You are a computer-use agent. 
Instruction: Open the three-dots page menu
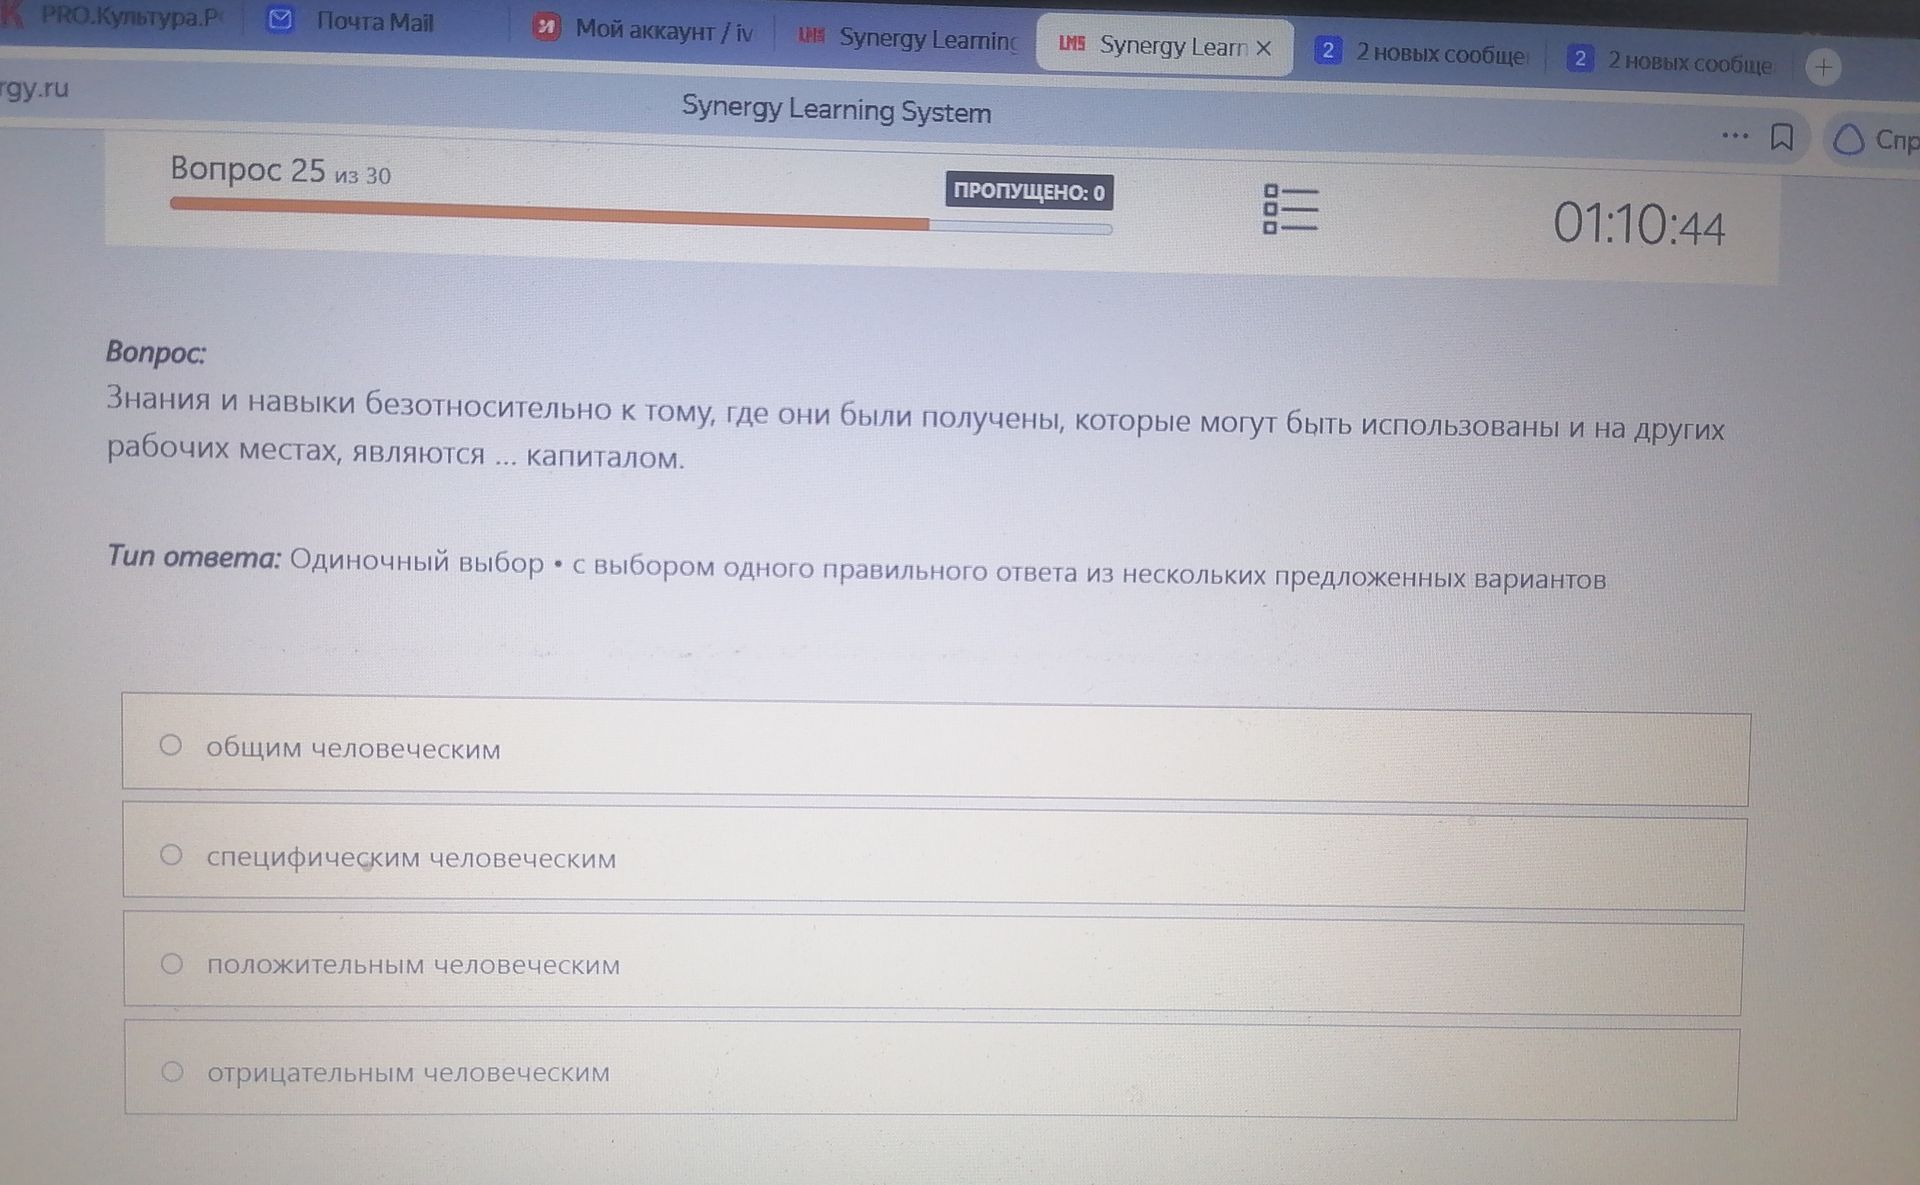1735,135
